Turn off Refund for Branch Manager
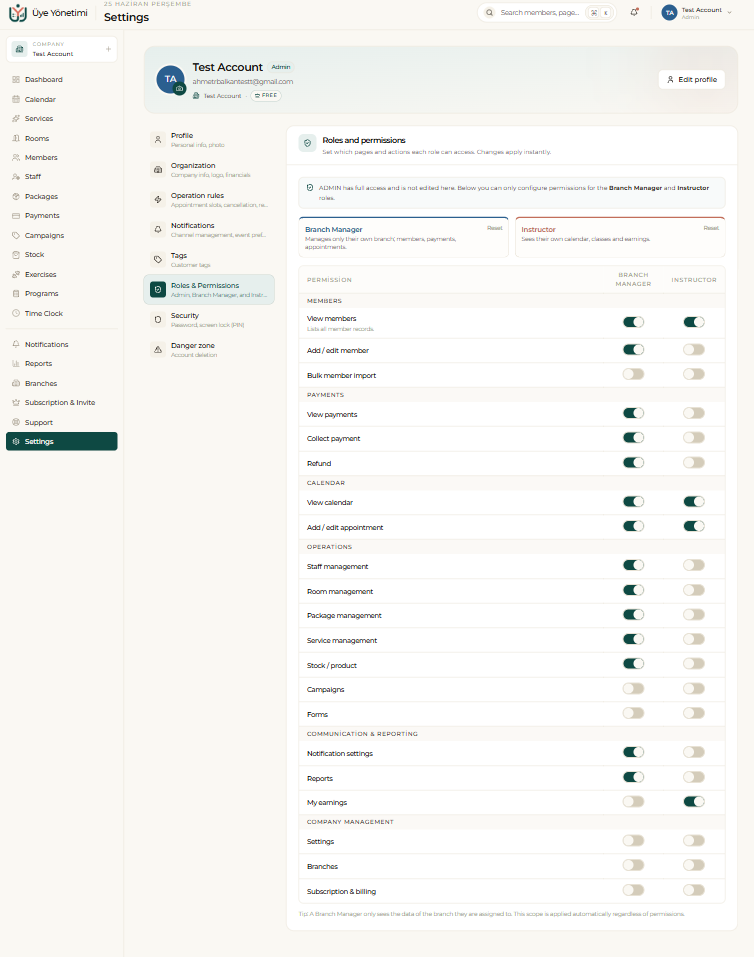This screenshot has height=957, width=754. coord(633,463)
